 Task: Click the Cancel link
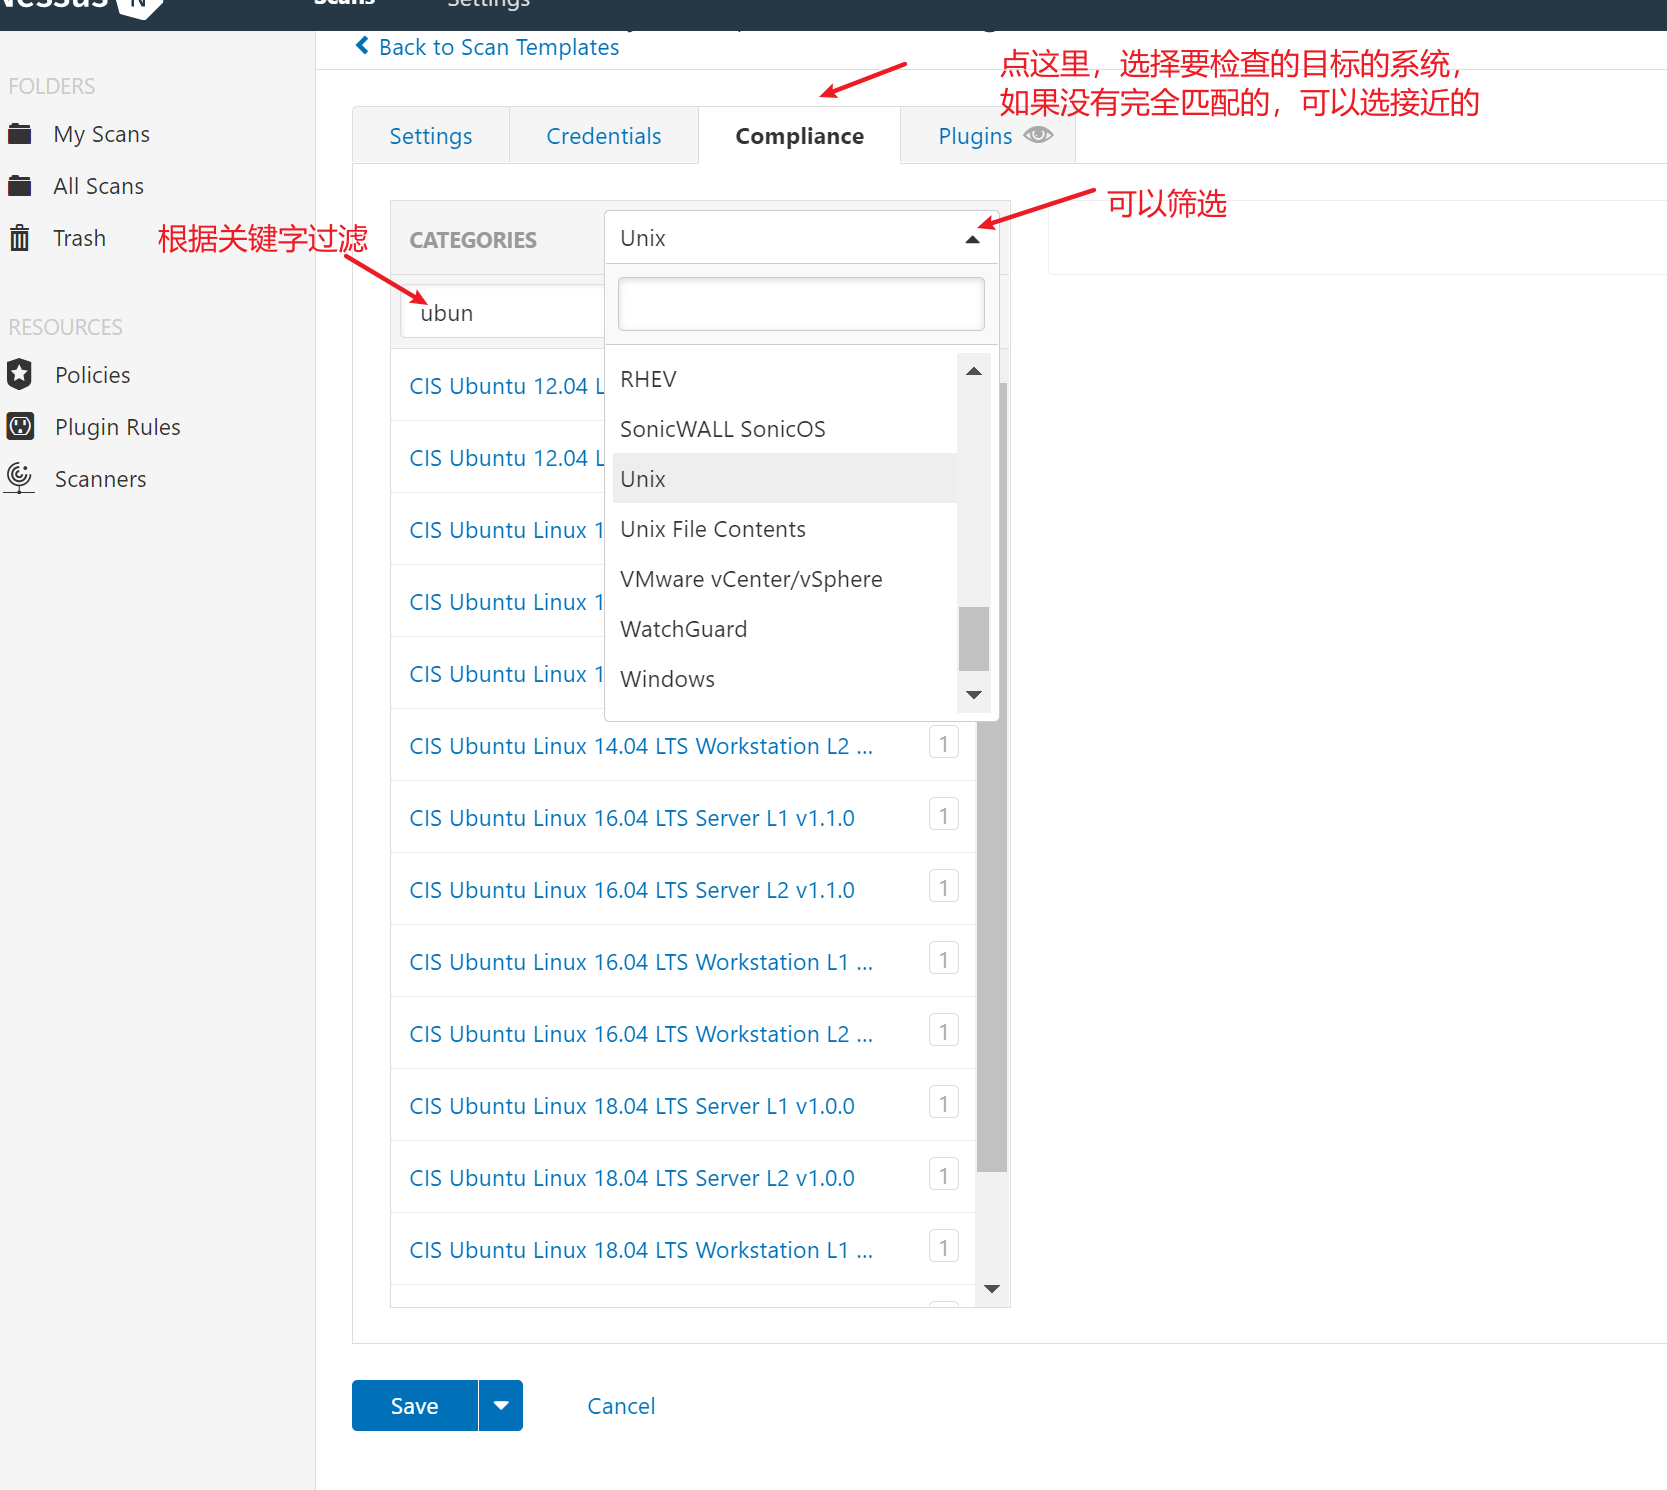tap(621, 1406)
